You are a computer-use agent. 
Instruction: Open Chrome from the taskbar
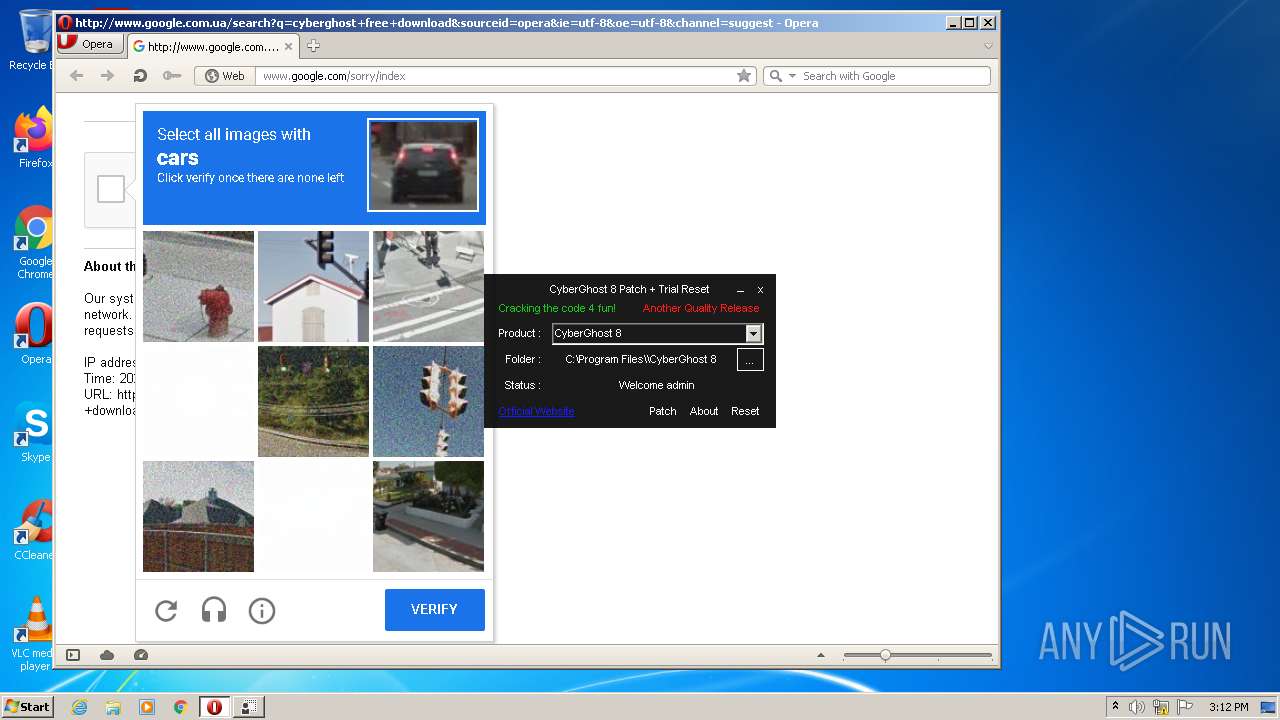pyautogui.click(x=180, y=707)
